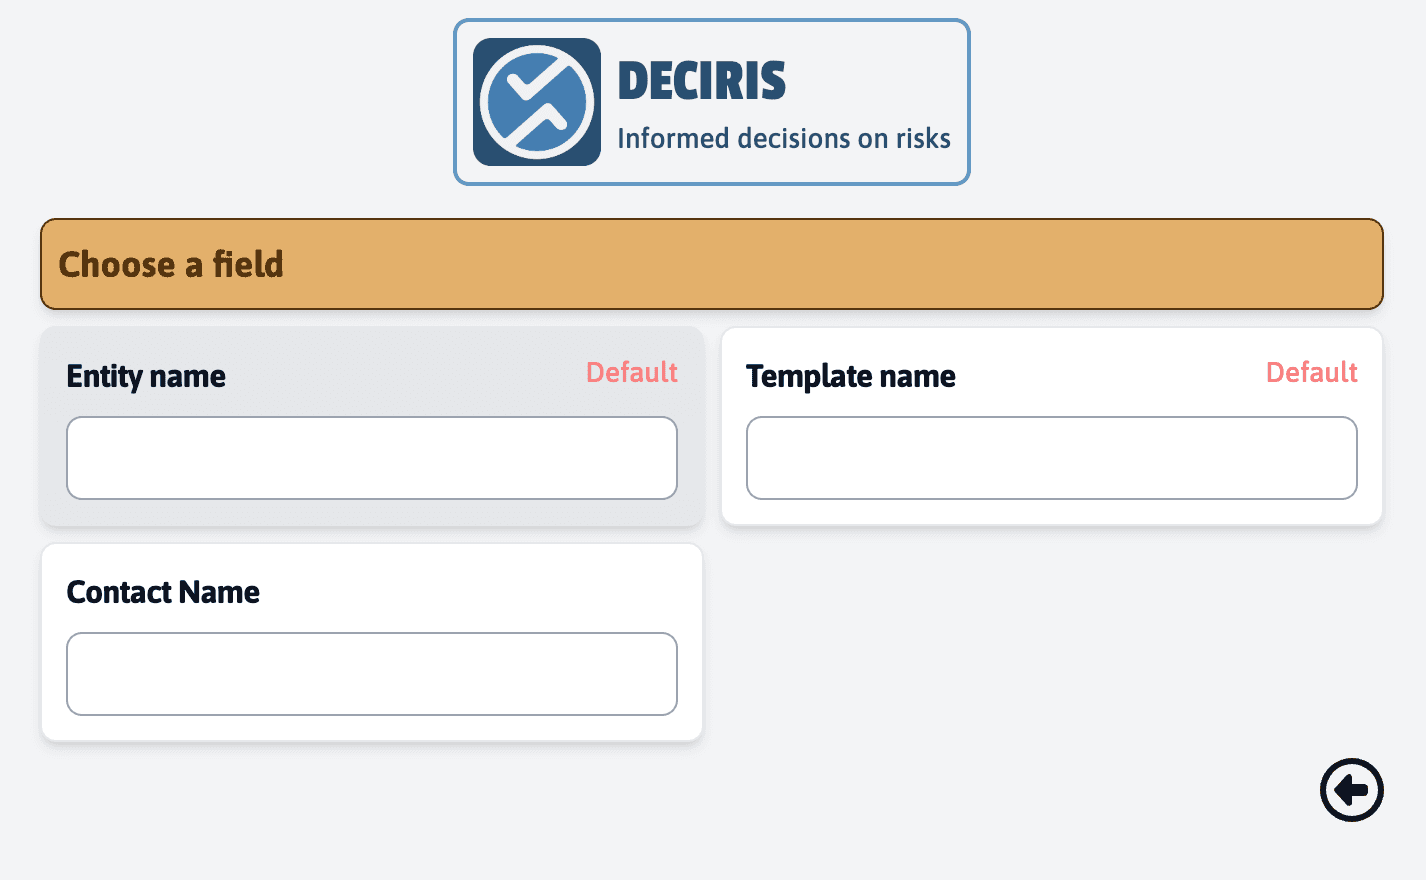Expand the Choose a field header

click(x=711, y=264)
